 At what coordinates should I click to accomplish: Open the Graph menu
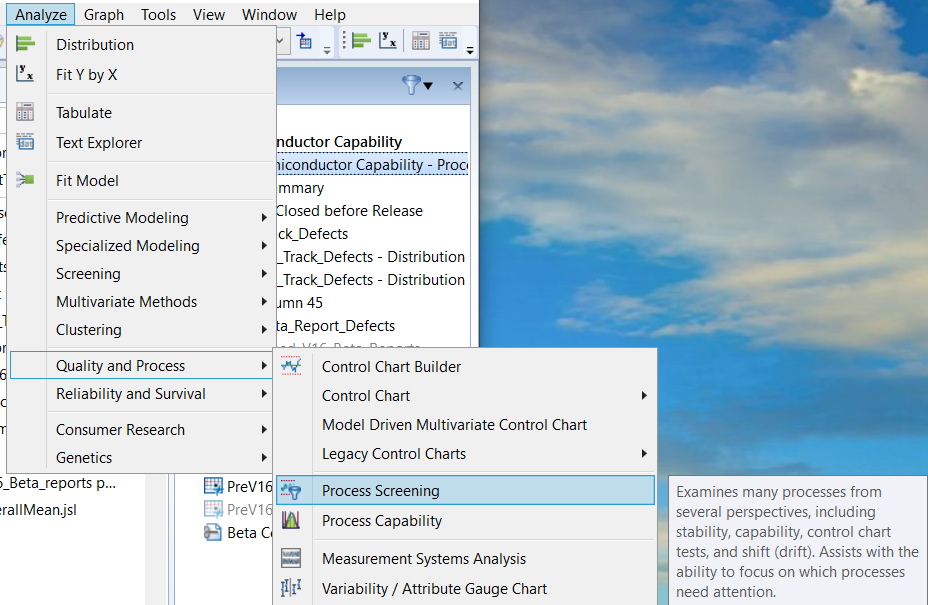(x=104, y=14)
